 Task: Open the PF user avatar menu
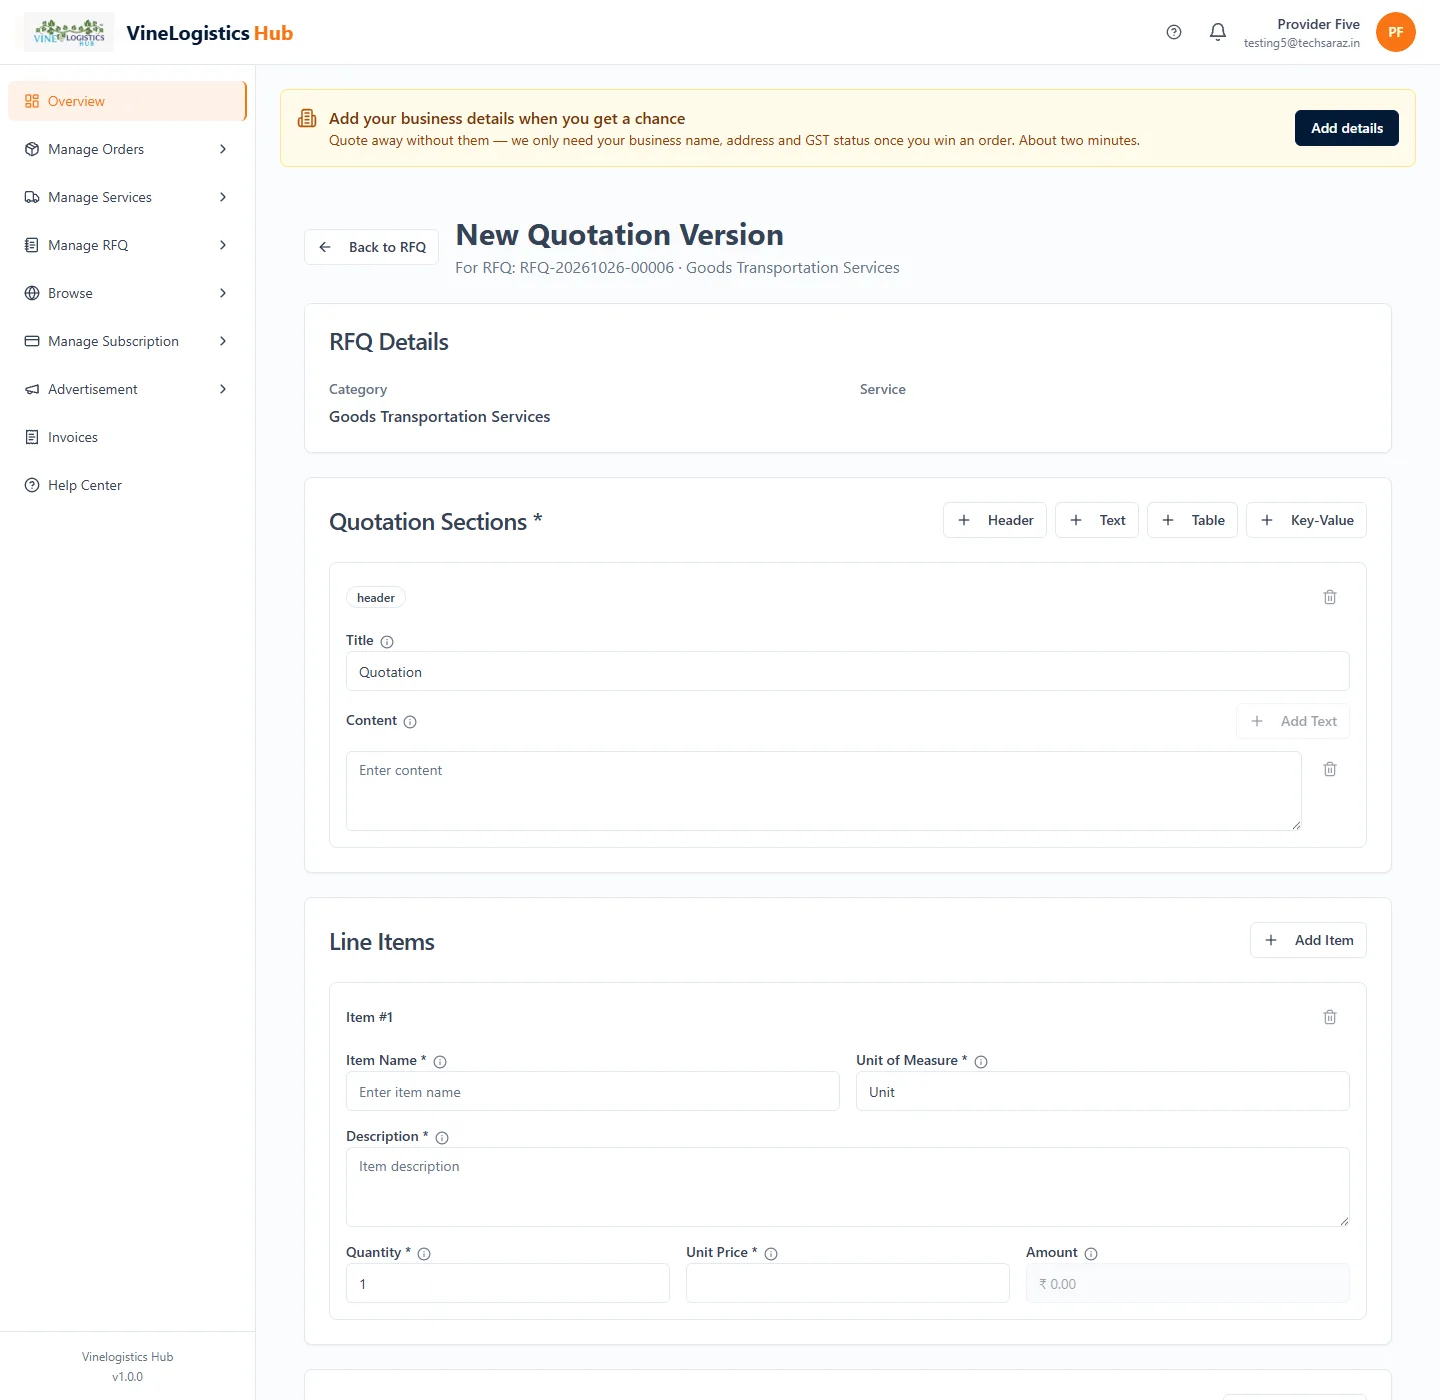point(1396,32)
